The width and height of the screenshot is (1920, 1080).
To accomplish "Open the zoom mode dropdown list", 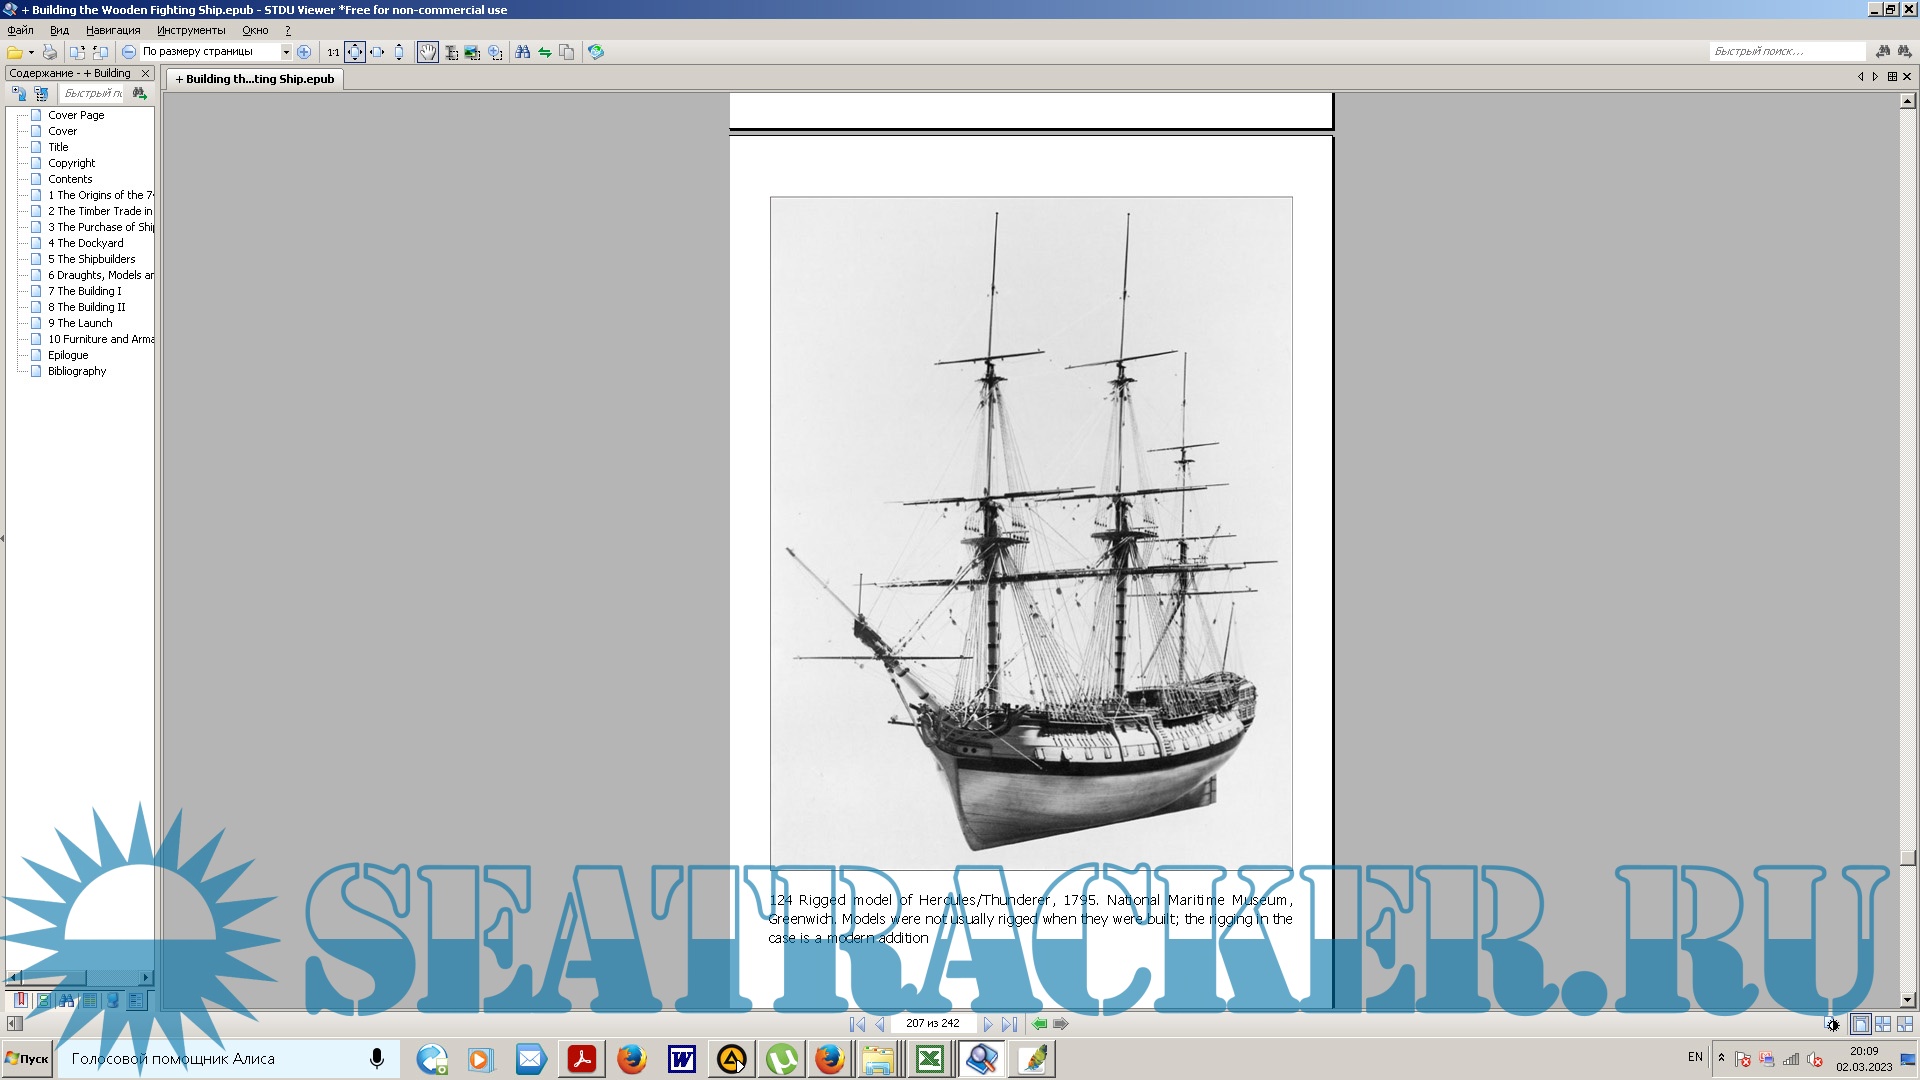I will [x=286, y=52].
